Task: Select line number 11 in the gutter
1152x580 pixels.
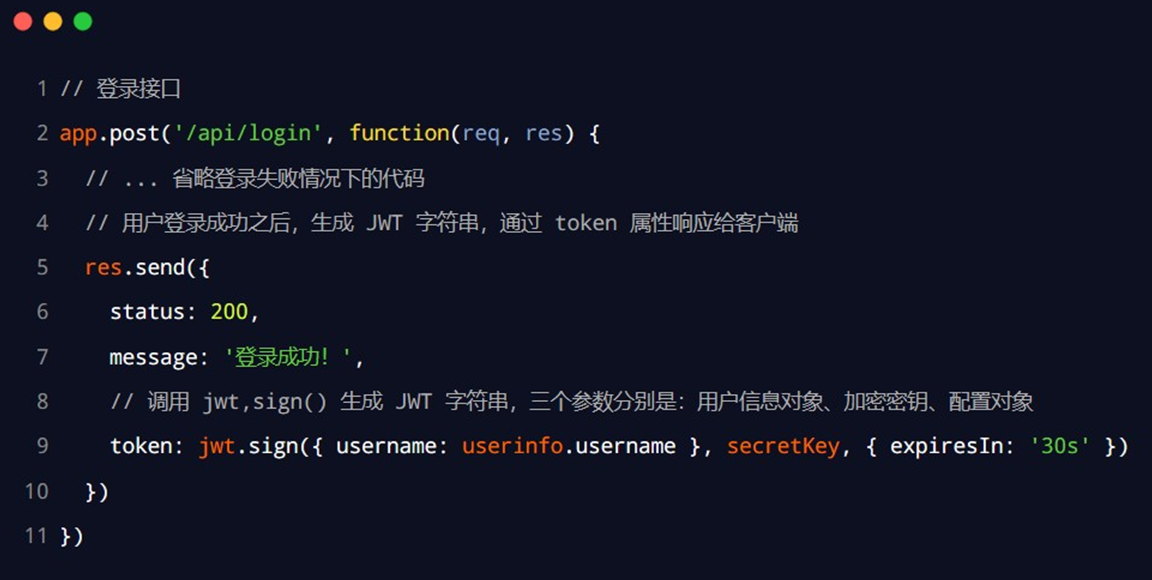Action: point(37,536)
